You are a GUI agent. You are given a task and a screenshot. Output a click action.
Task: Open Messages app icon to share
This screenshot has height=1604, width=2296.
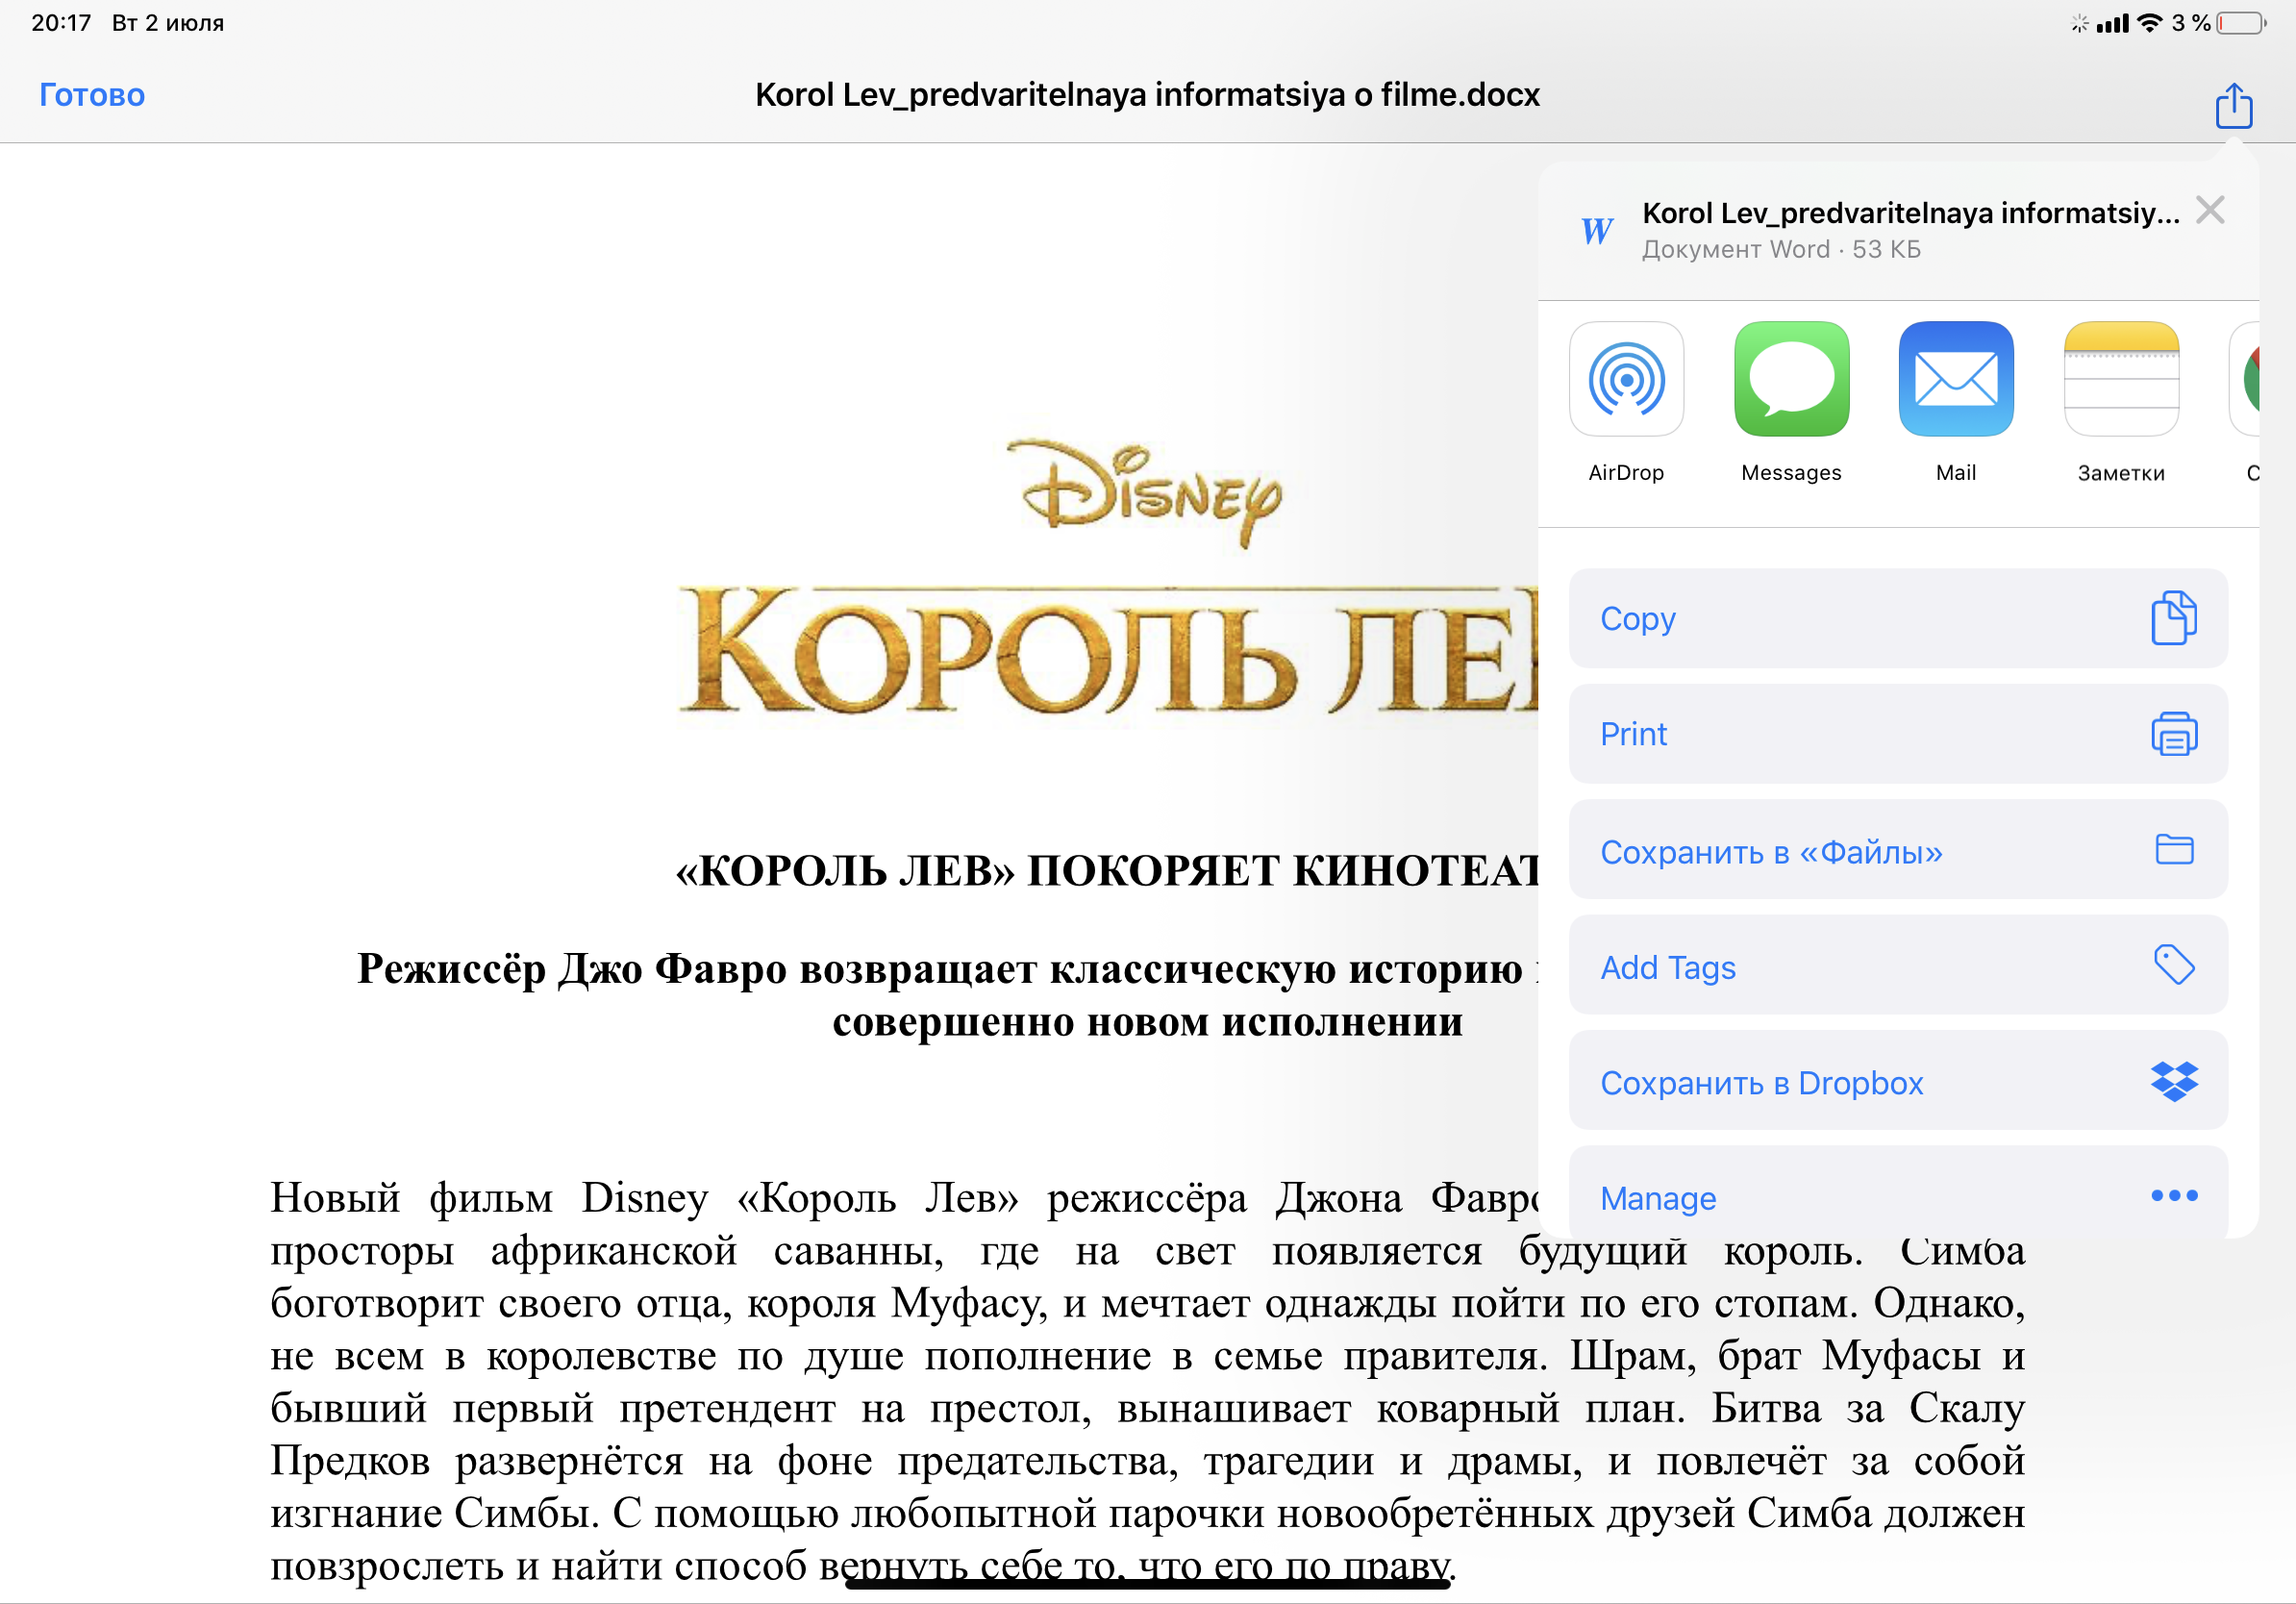(x=1791, y=379)
